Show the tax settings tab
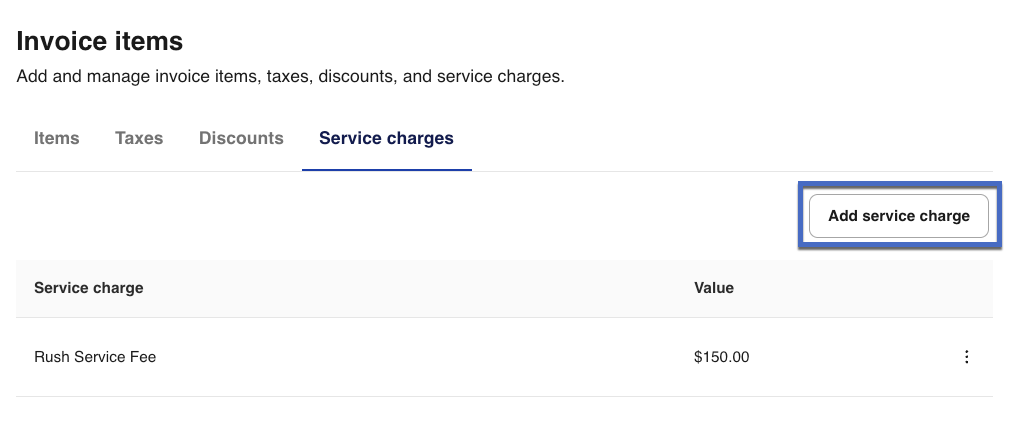Screen dimensions: 1020x440 coord(139,138)
